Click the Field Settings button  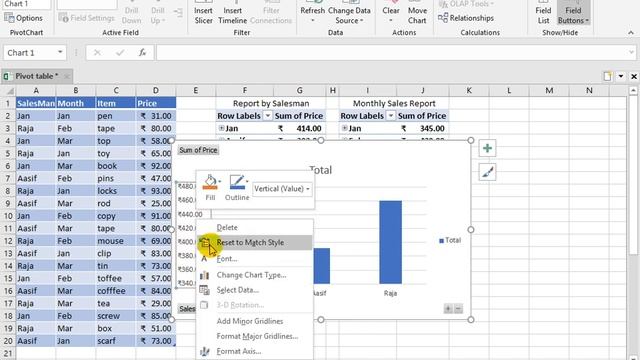click(x=87, y=18)
